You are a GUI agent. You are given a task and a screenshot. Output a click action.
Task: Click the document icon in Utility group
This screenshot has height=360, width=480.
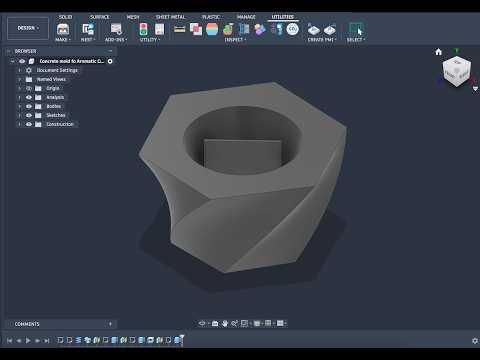click(160, 29)
